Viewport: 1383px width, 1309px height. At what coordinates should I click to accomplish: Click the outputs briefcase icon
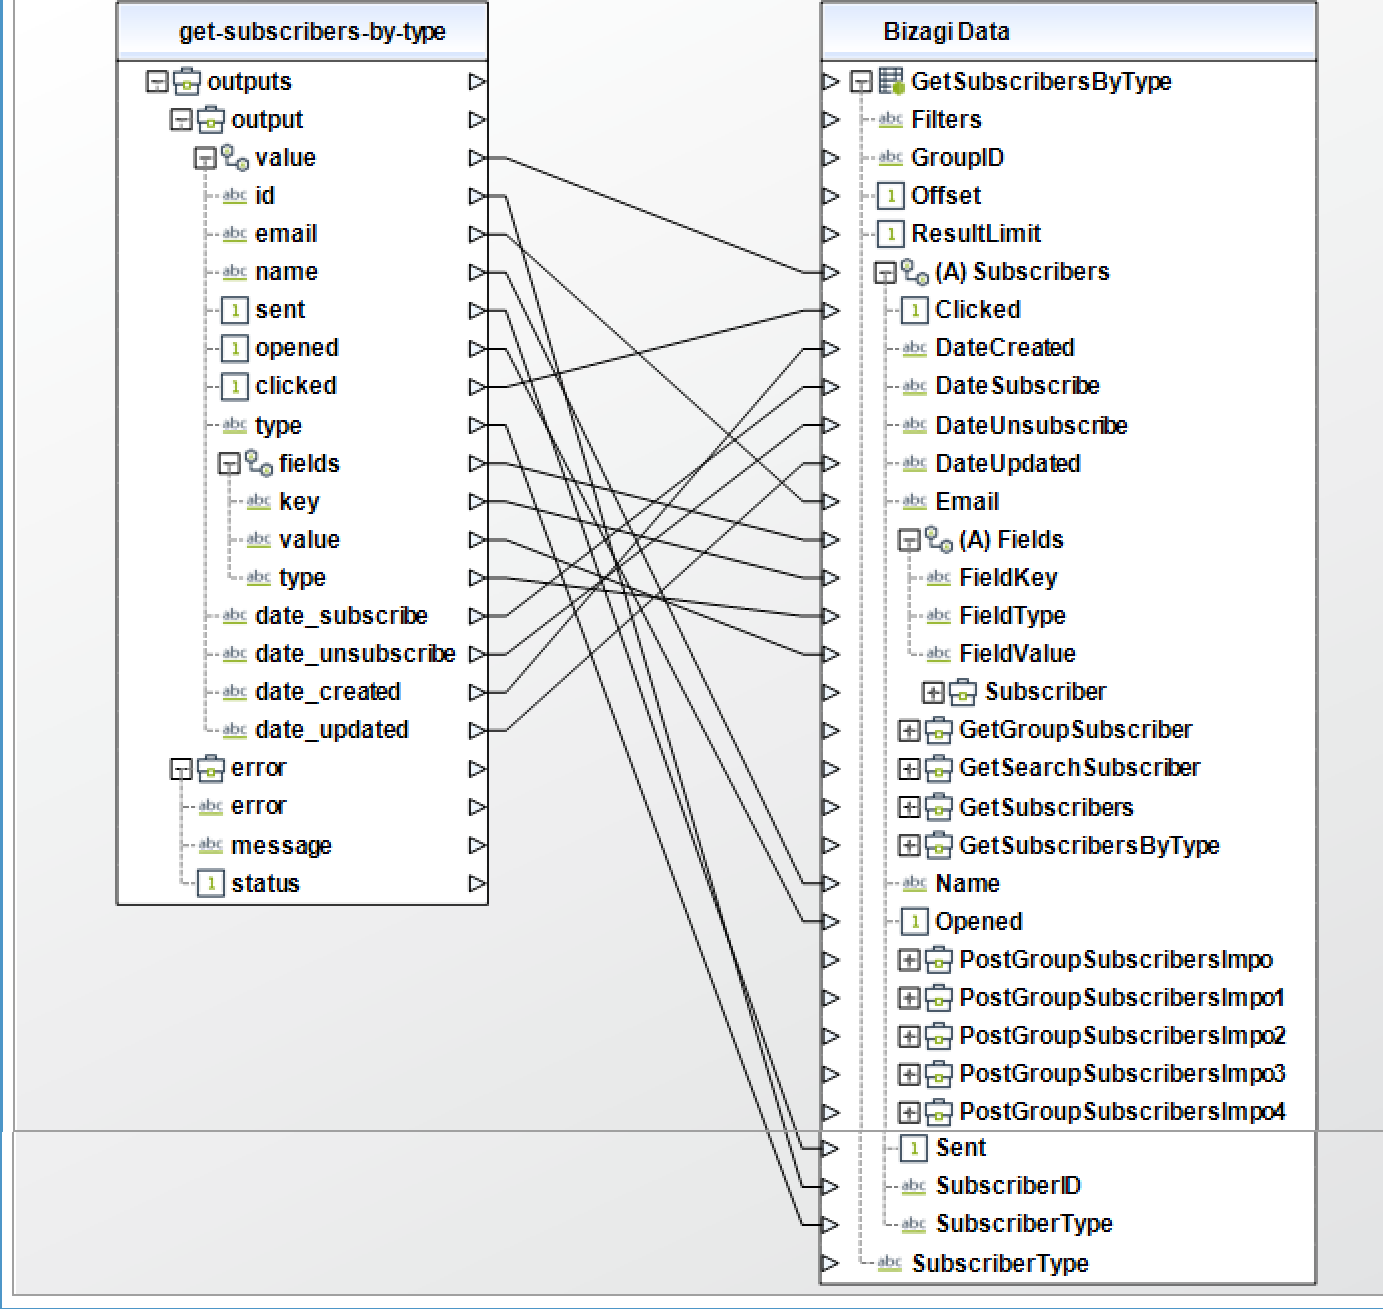click(187, 81)
